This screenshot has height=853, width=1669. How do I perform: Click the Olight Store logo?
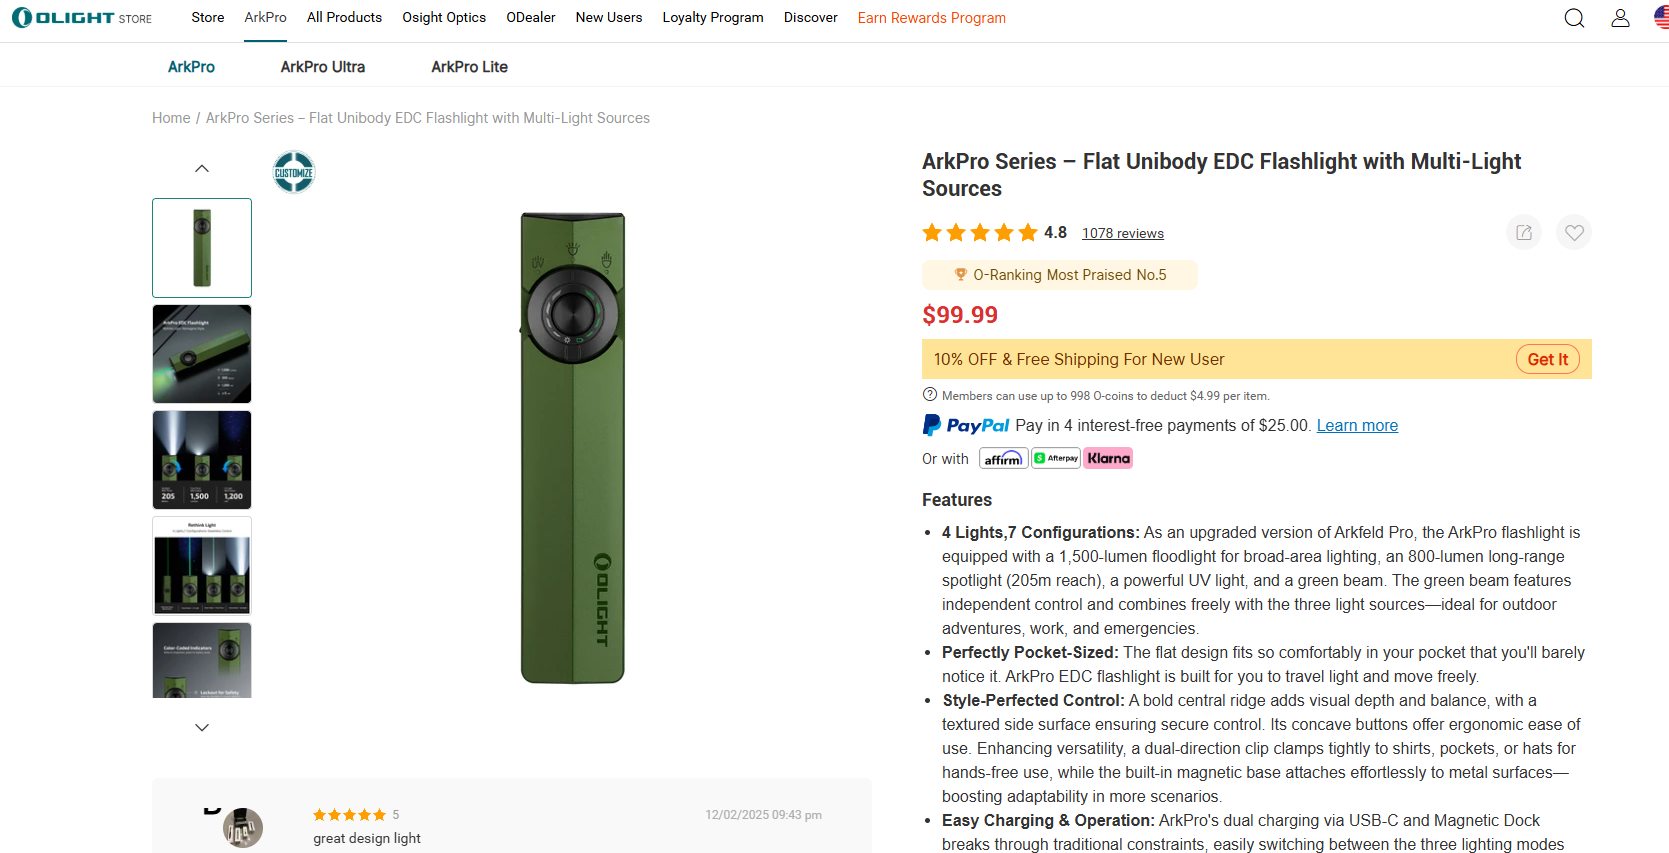point(82,18)
